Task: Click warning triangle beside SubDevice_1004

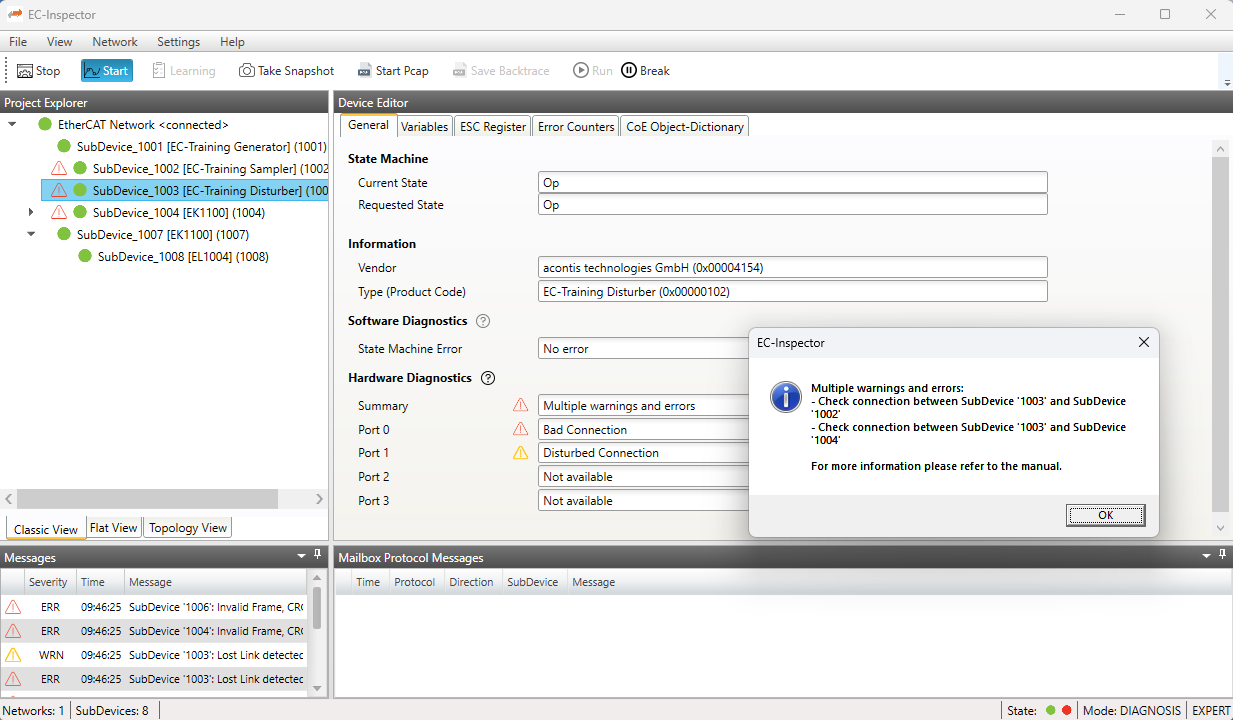Action: pos(59,212)
